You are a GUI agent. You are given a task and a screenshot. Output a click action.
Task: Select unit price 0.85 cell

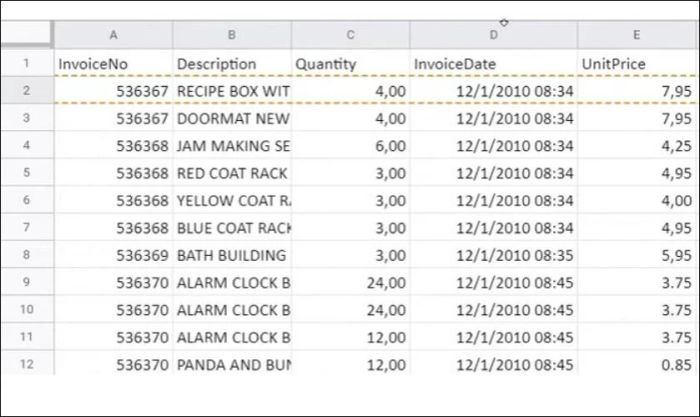[x=637, y=364]
